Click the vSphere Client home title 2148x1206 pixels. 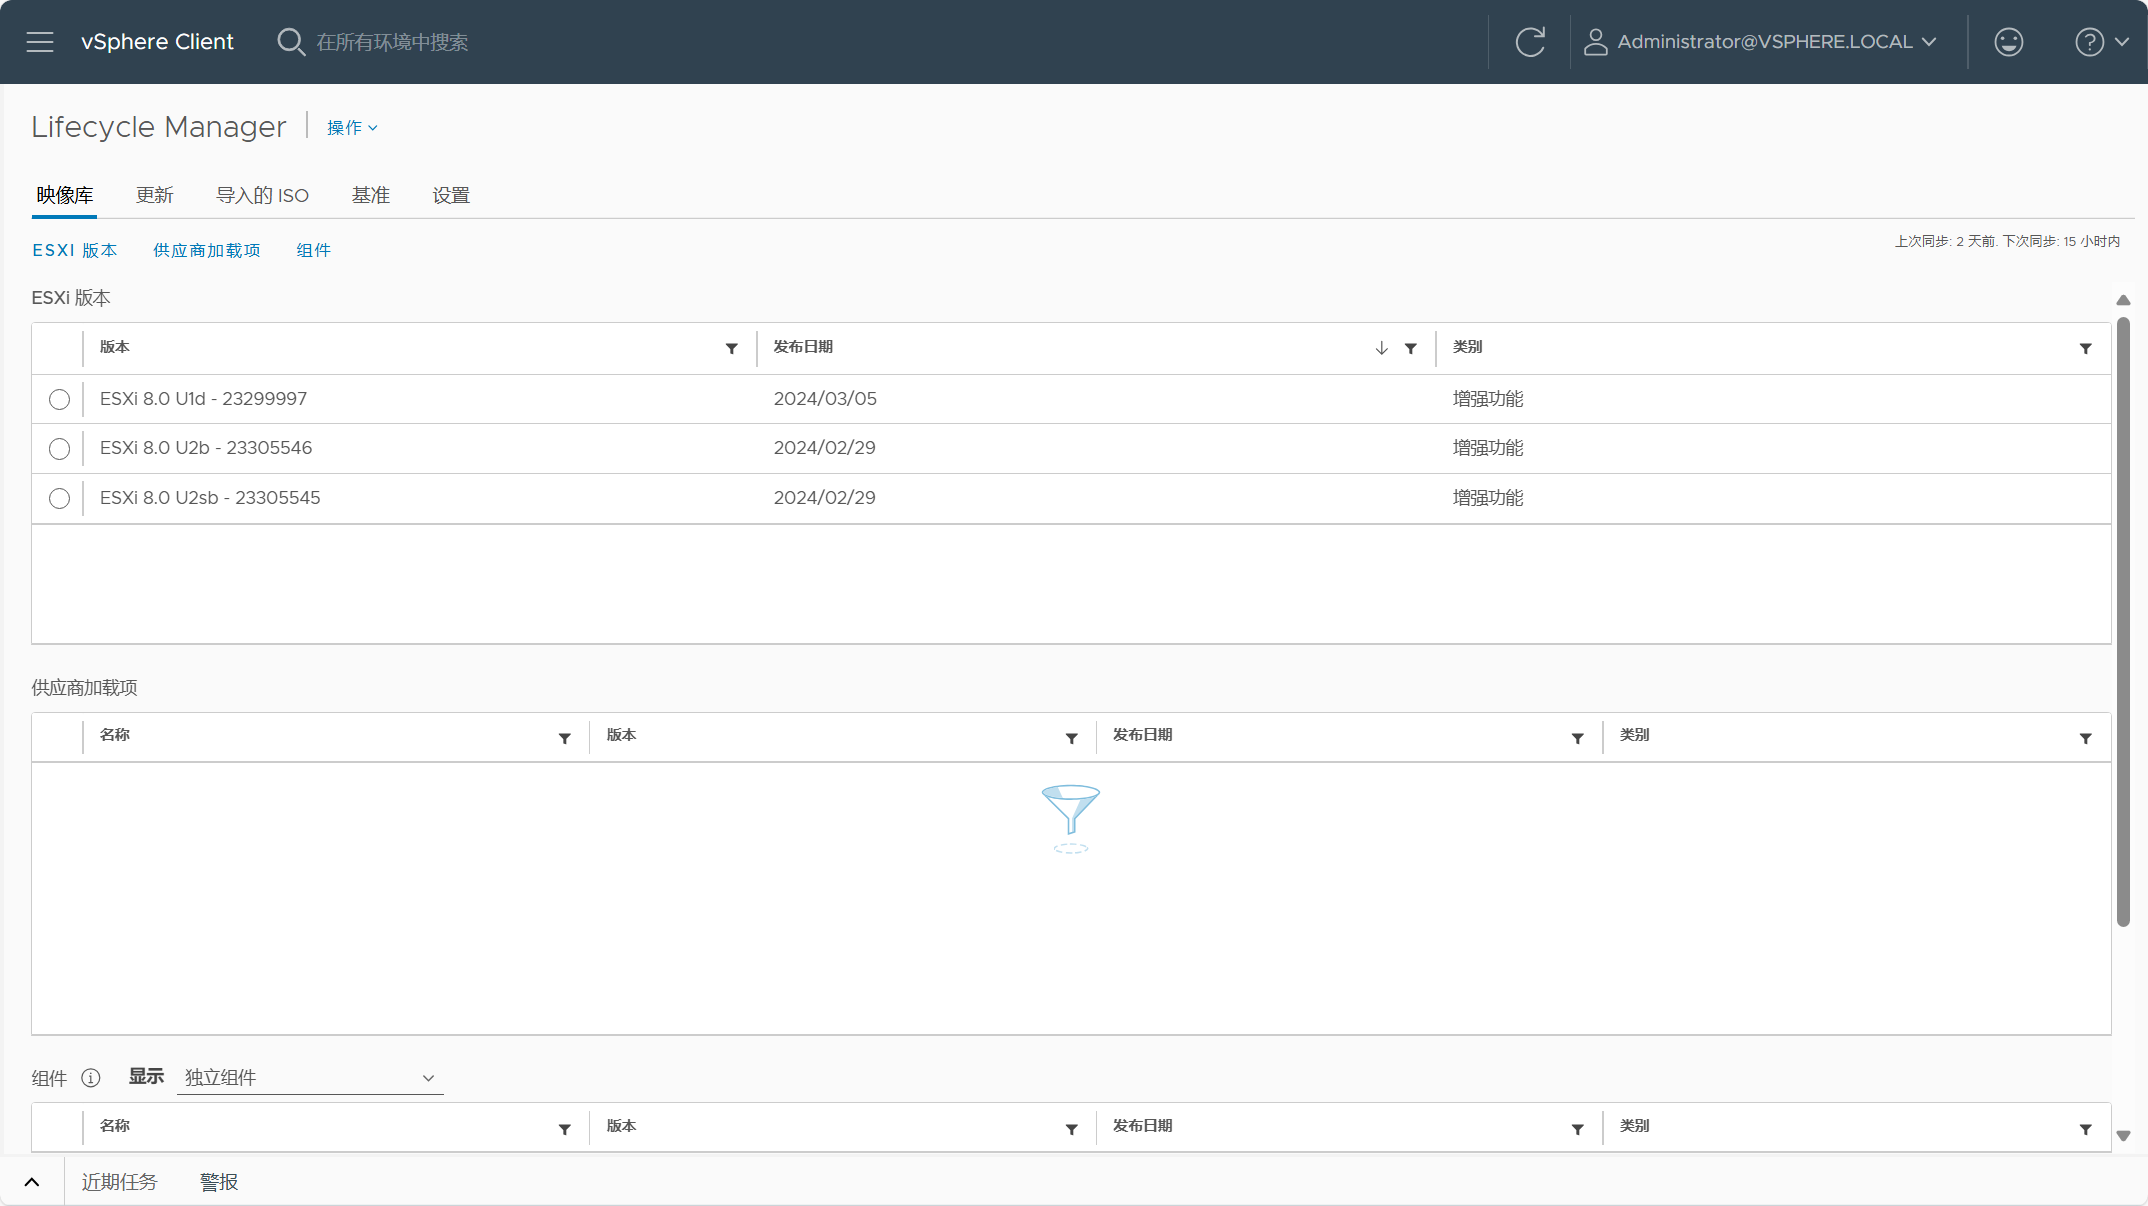pos(157,42)
